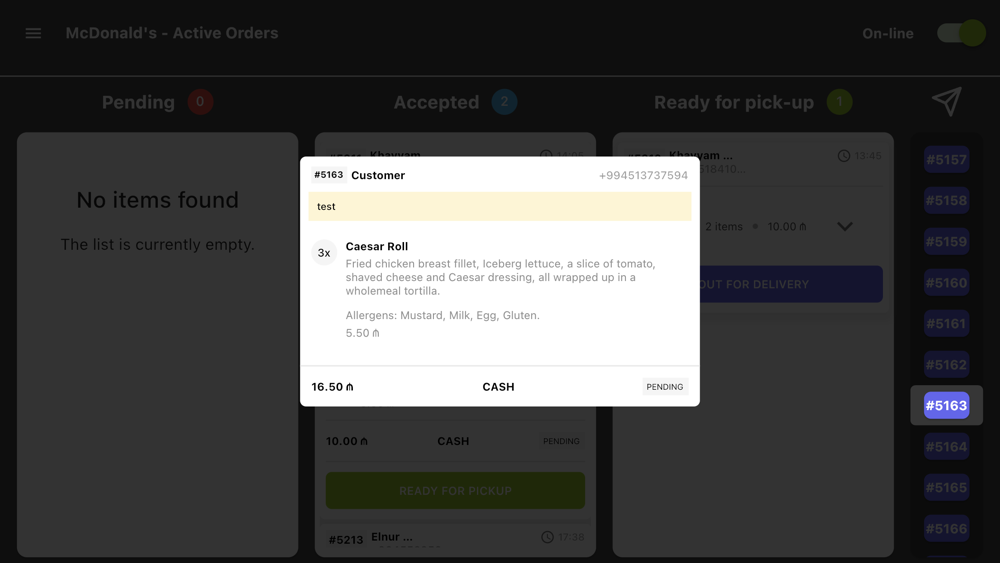Choose order #5161 chip

[946, 323]
